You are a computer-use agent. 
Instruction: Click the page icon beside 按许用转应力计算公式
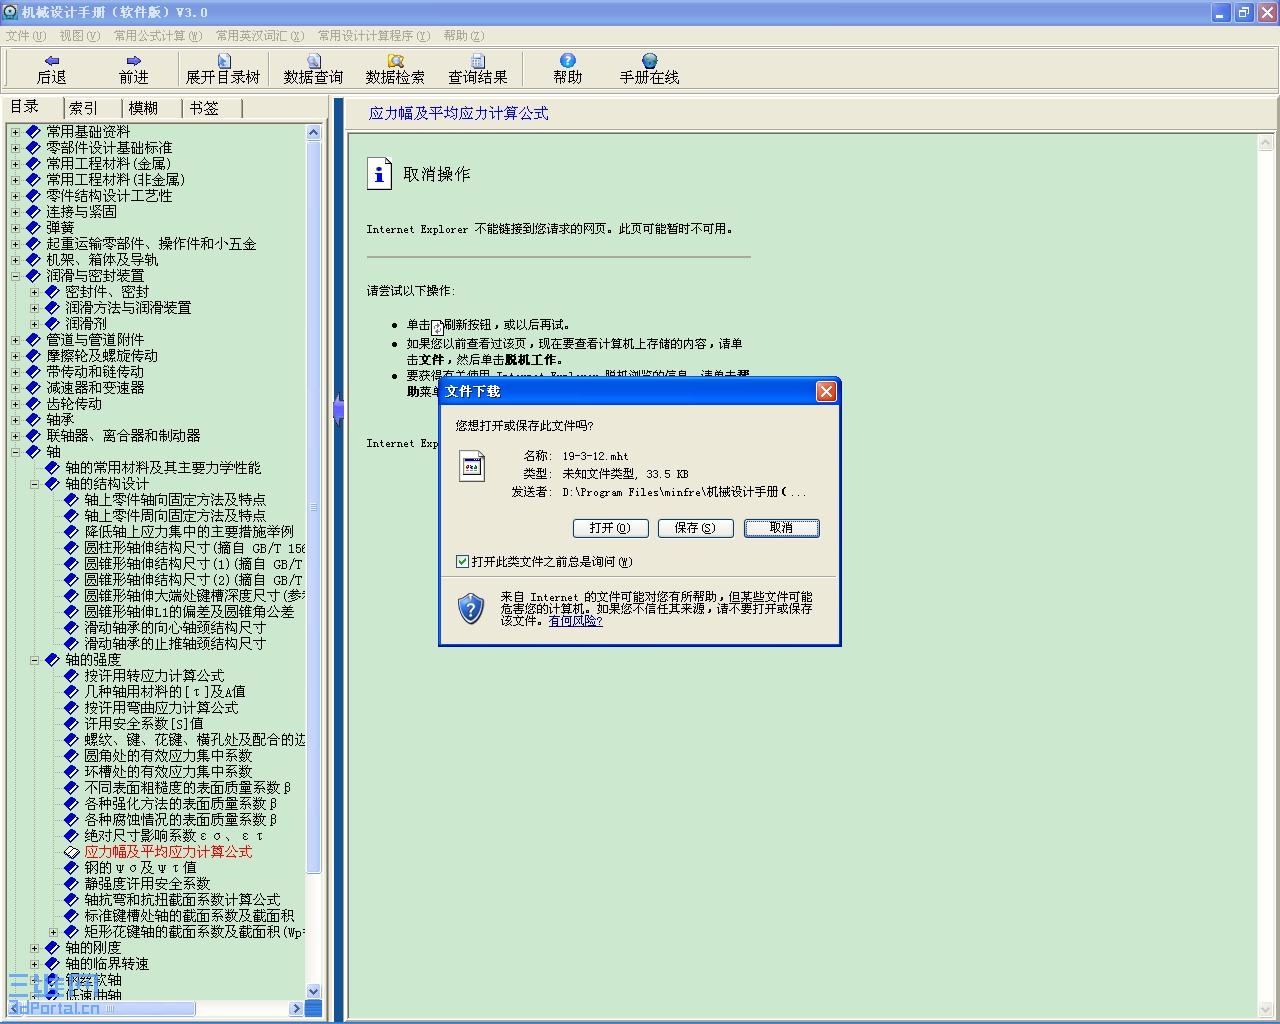tap(71, 676)
